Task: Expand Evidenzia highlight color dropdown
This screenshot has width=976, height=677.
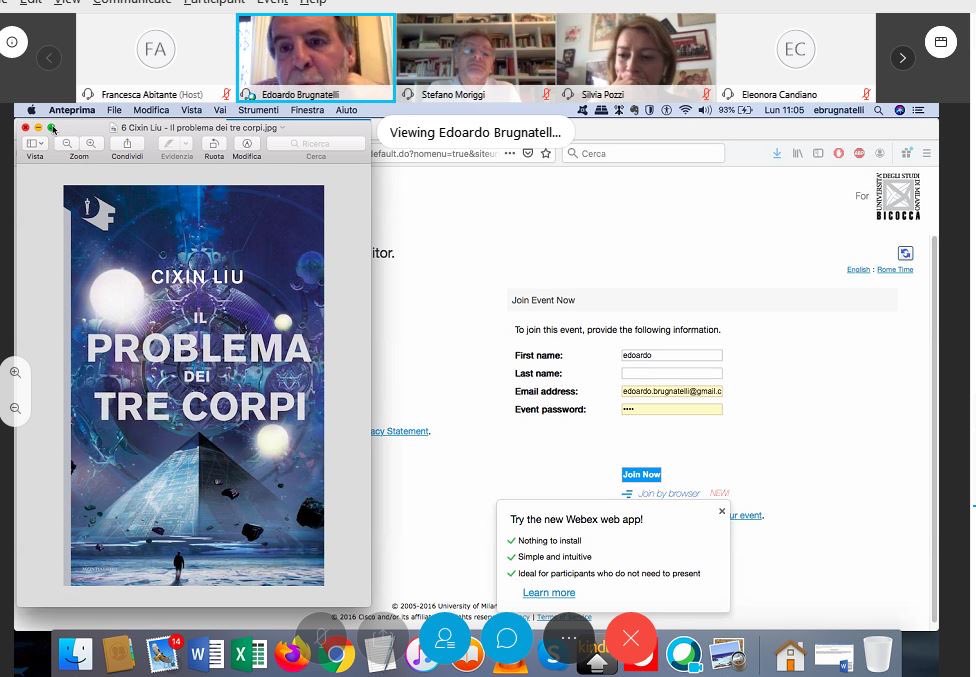Action: [185, 144]
